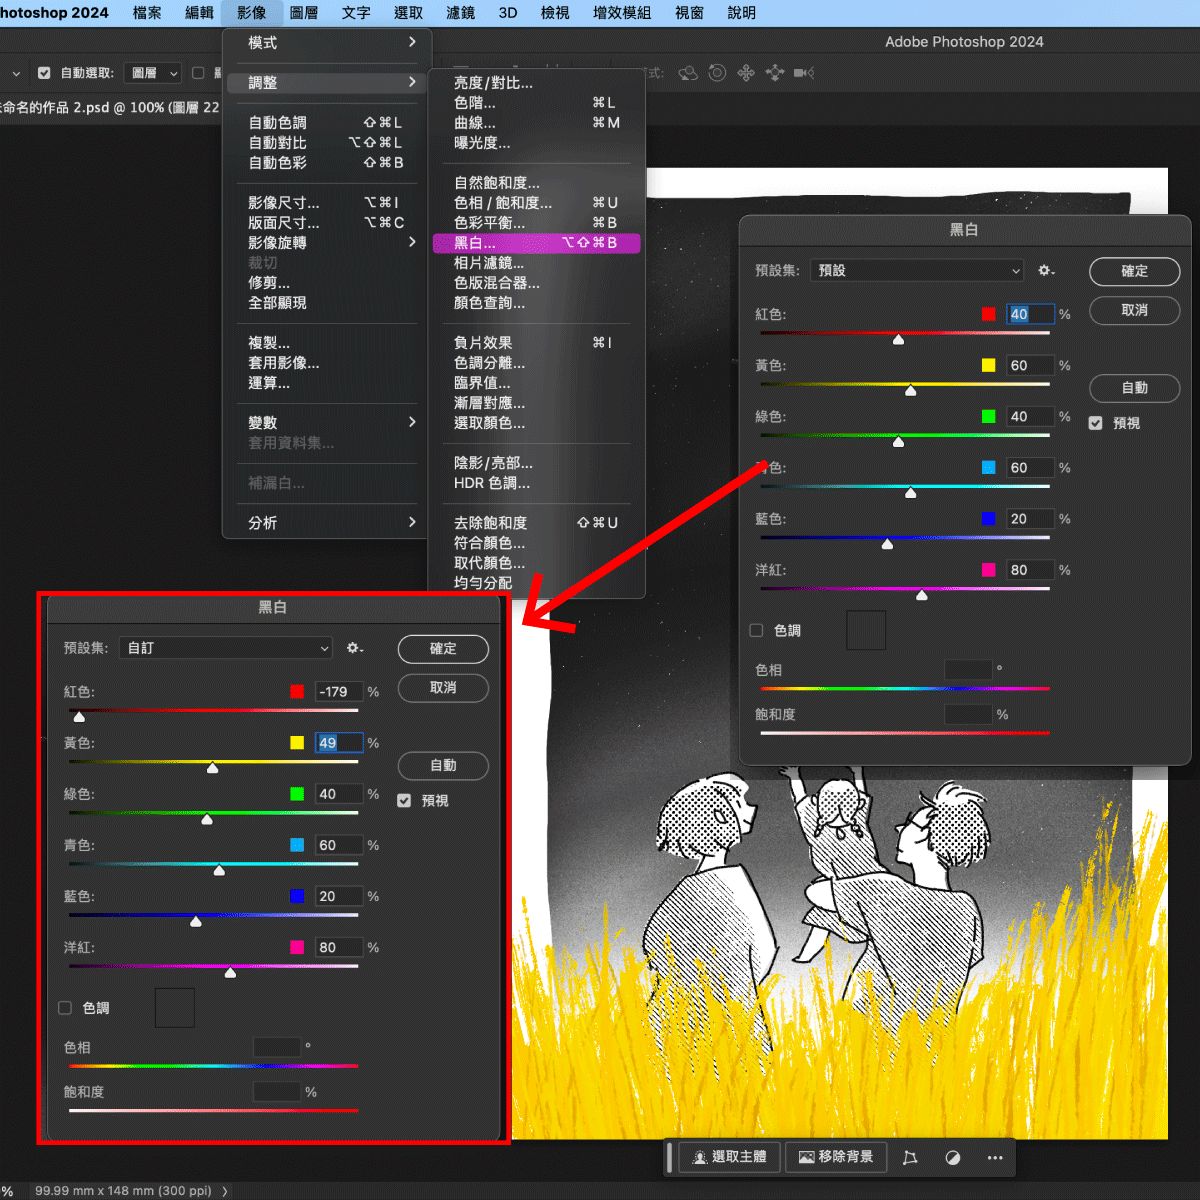Click the 黃色 value field showing 49

(x=339, y=743)
